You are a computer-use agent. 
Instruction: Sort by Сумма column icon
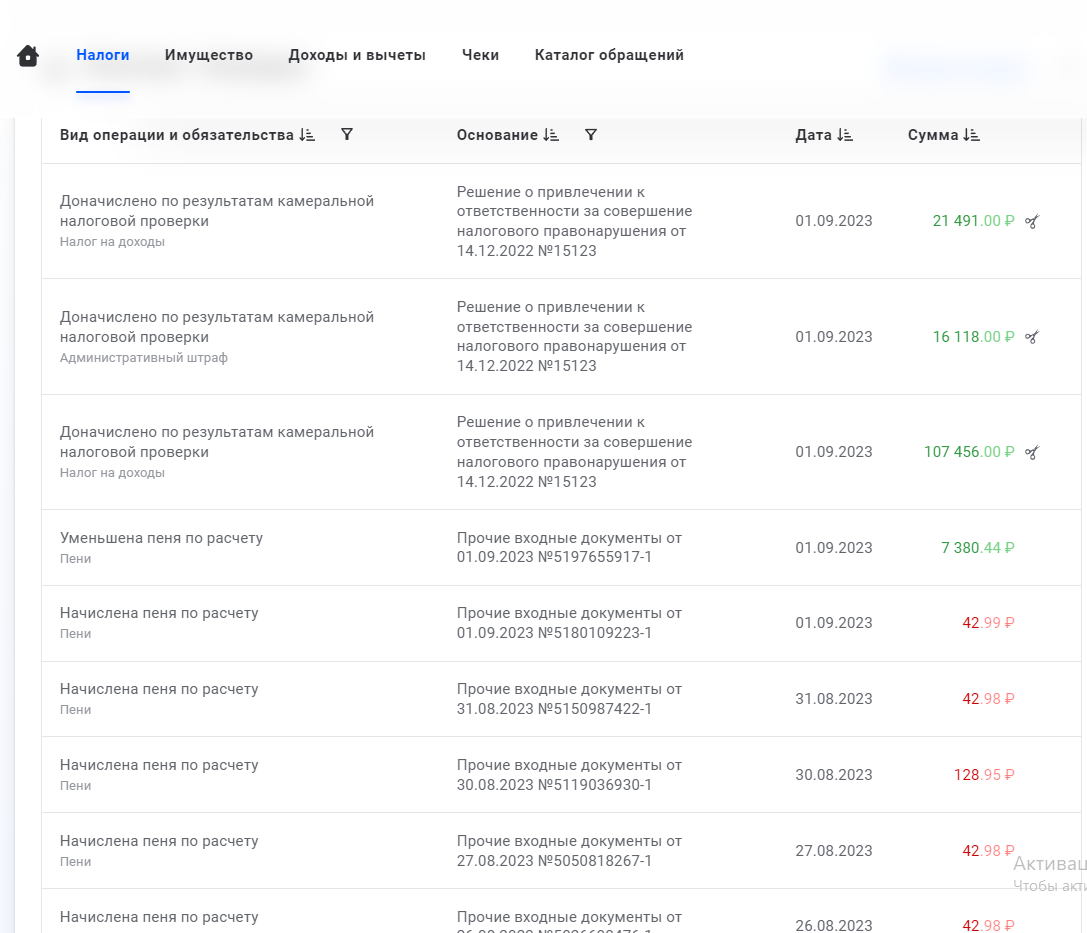(x=972, y=135)
